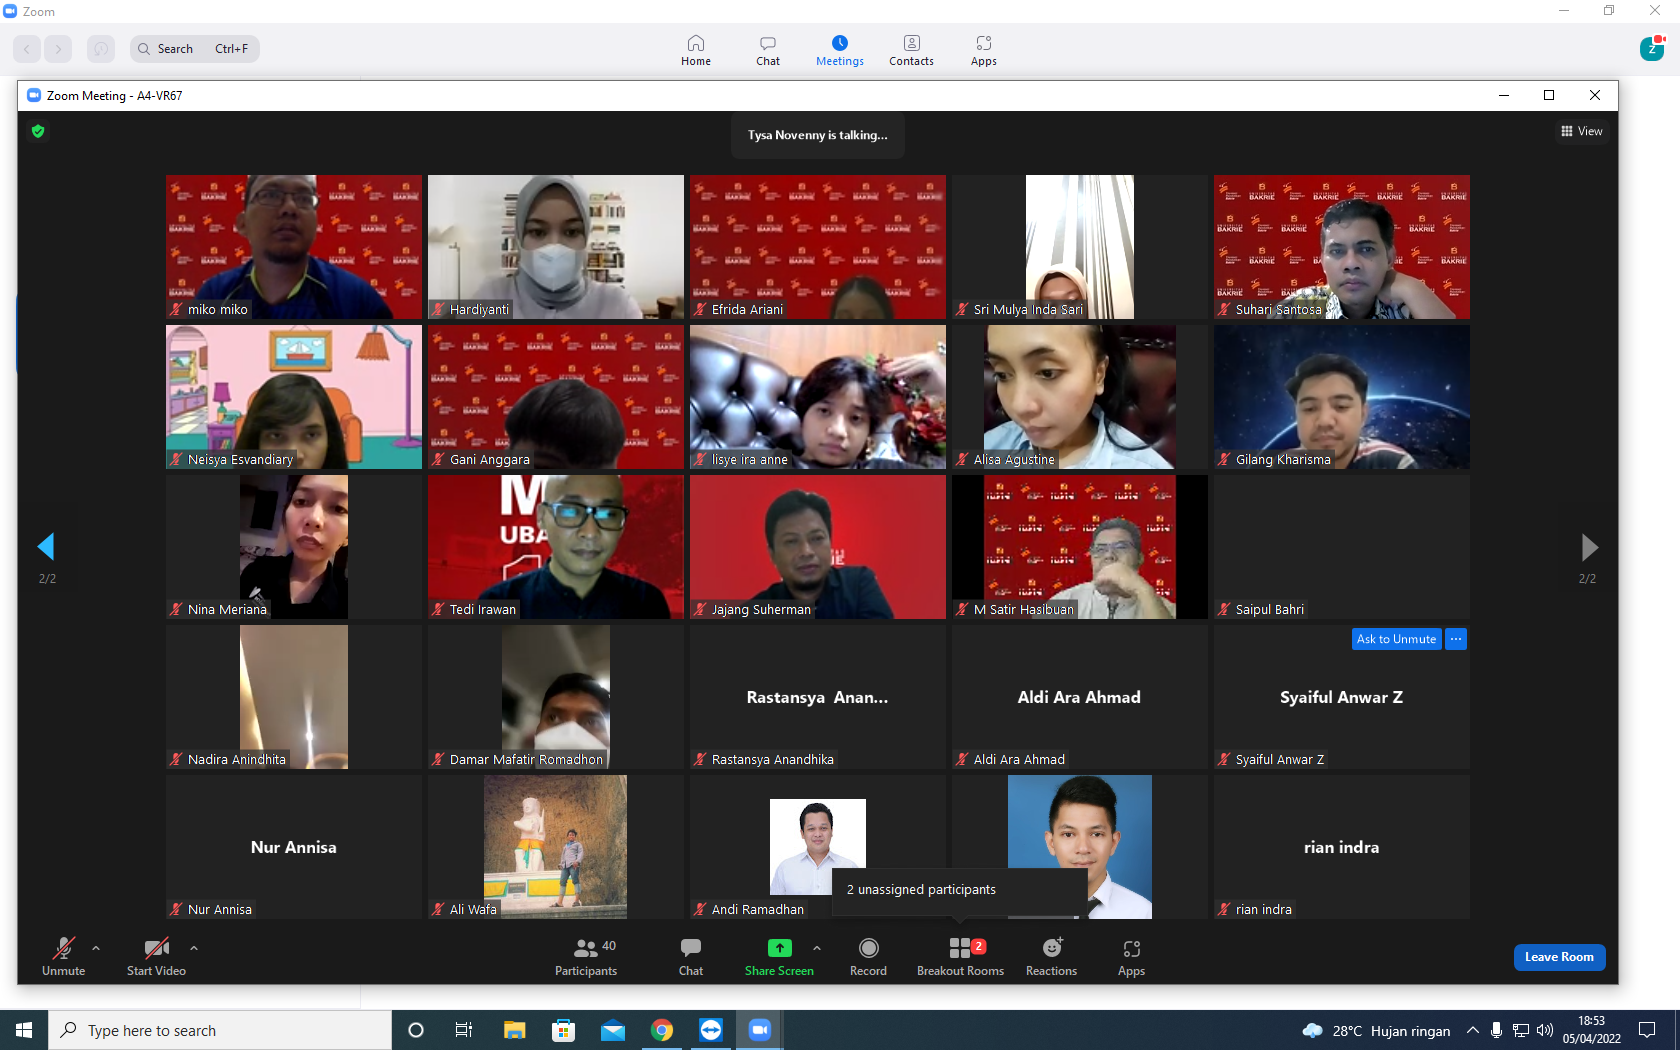
Task: Go to previous gallery page with left arrow
Action: (x=46, y=546)
